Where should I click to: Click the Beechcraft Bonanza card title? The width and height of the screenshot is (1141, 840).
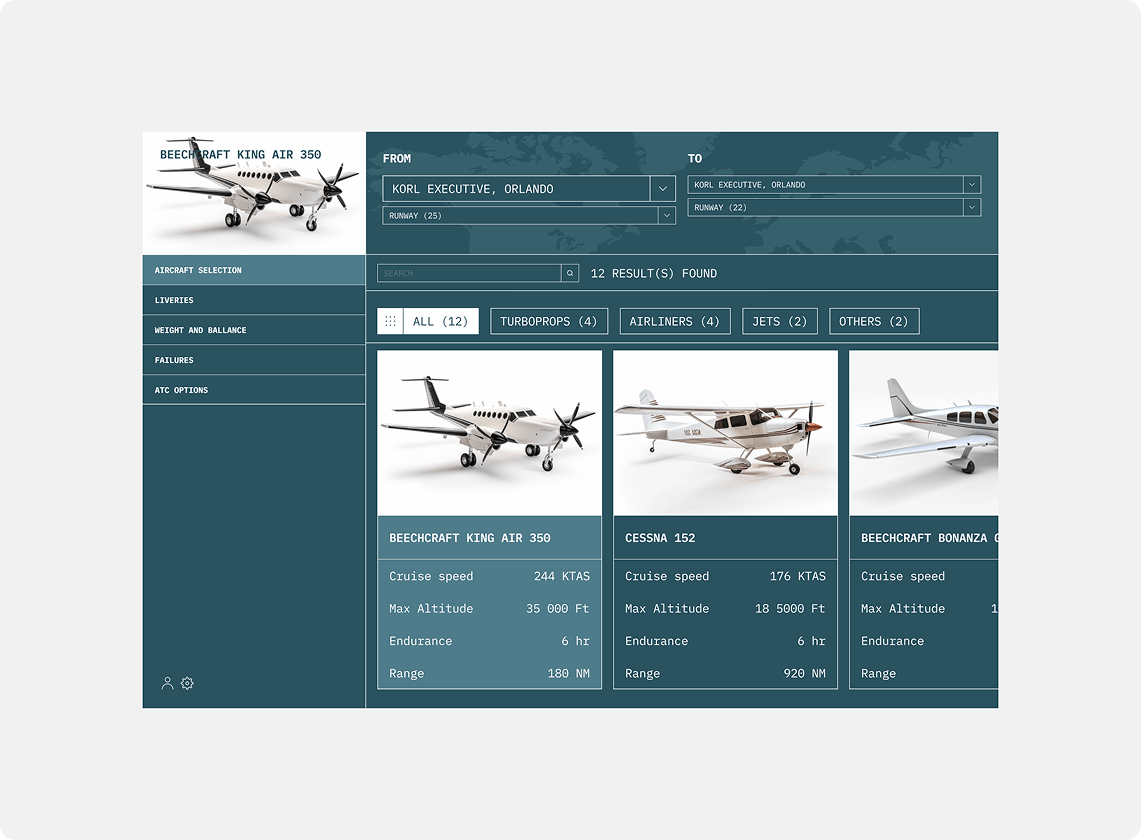[929, 538]
